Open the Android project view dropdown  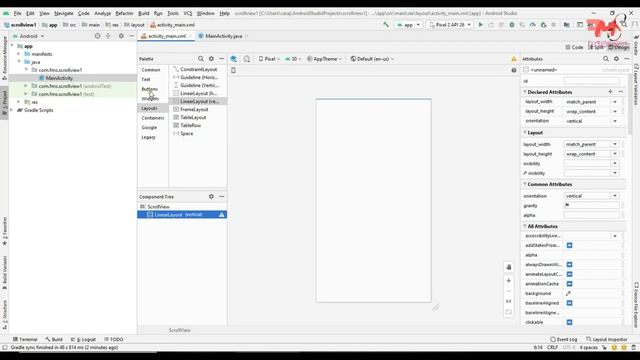click(29, 36)
